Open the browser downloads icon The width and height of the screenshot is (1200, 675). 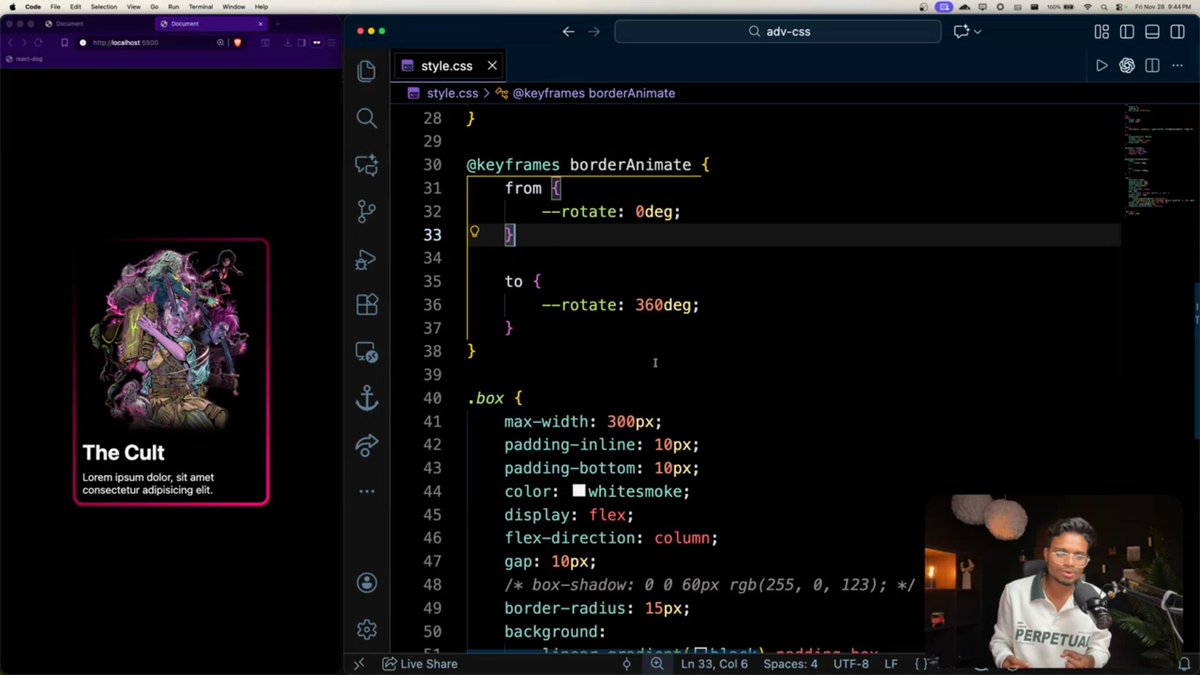[x=288, y=43]
